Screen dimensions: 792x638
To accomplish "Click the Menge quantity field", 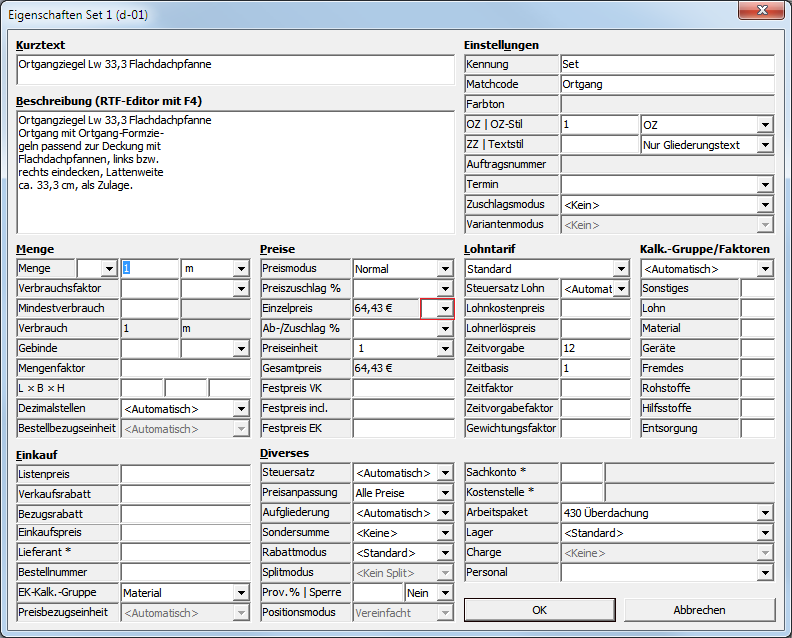I will [150, 269].
